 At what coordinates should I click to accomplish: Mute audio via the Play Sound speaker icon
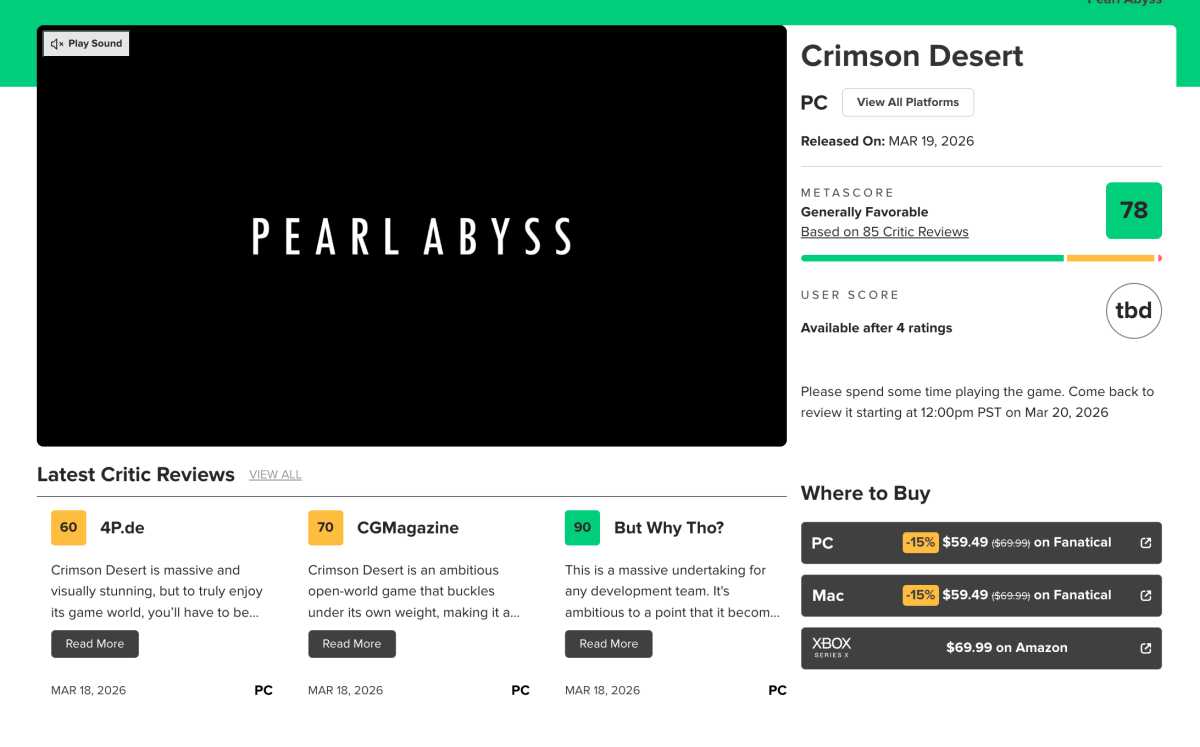55,43
